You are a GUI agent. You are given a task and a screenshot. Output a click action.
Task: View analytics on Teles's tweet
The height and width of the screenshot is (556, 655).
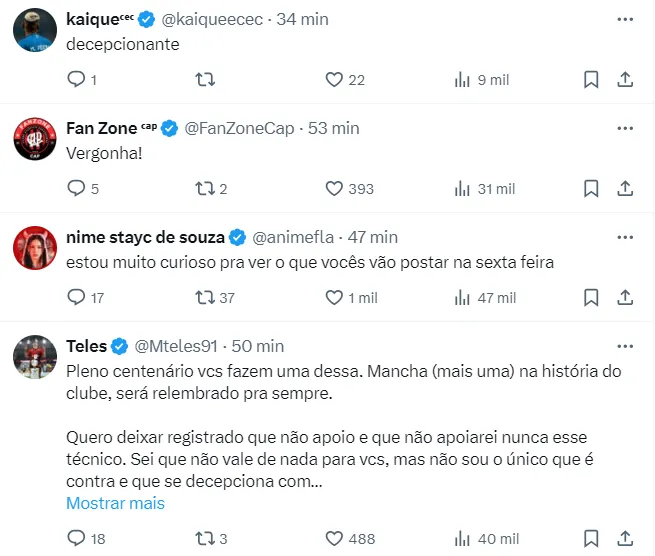[462, 539]
